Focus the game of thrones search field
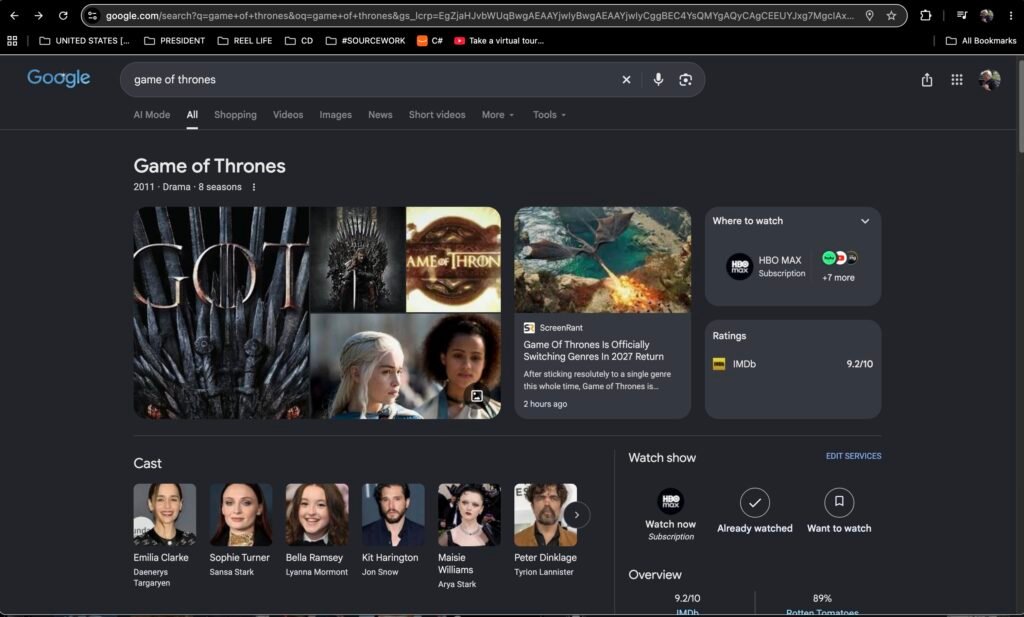Screen dimensions: 1024x617 [372, 80]
